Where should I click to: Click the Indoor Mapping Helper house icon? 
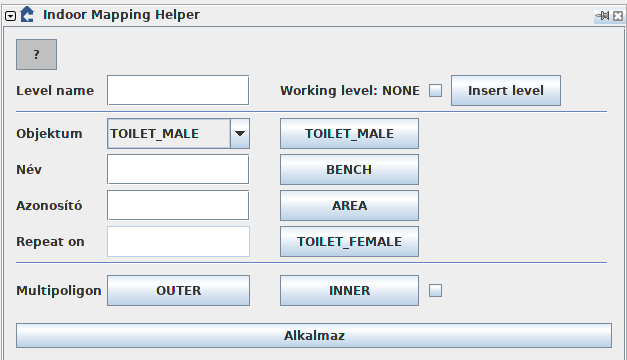tap(27, 15)
